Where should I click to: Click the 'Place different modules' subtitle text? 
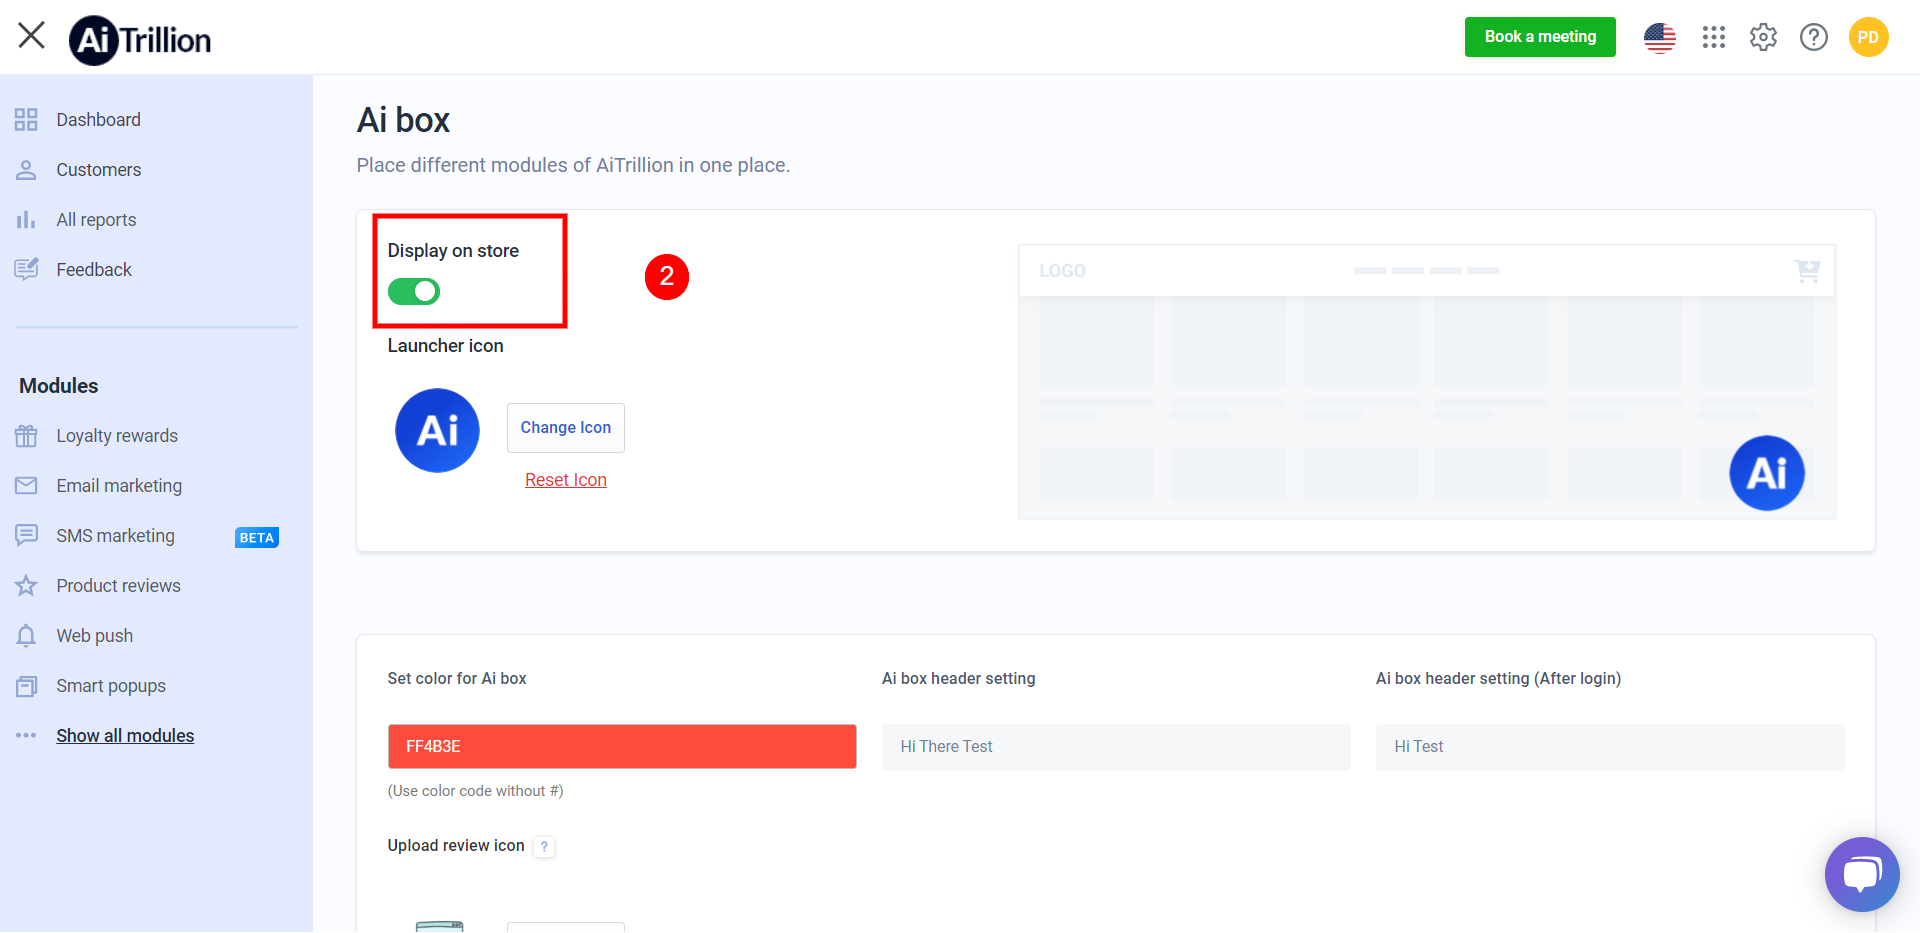click(573, 166)
